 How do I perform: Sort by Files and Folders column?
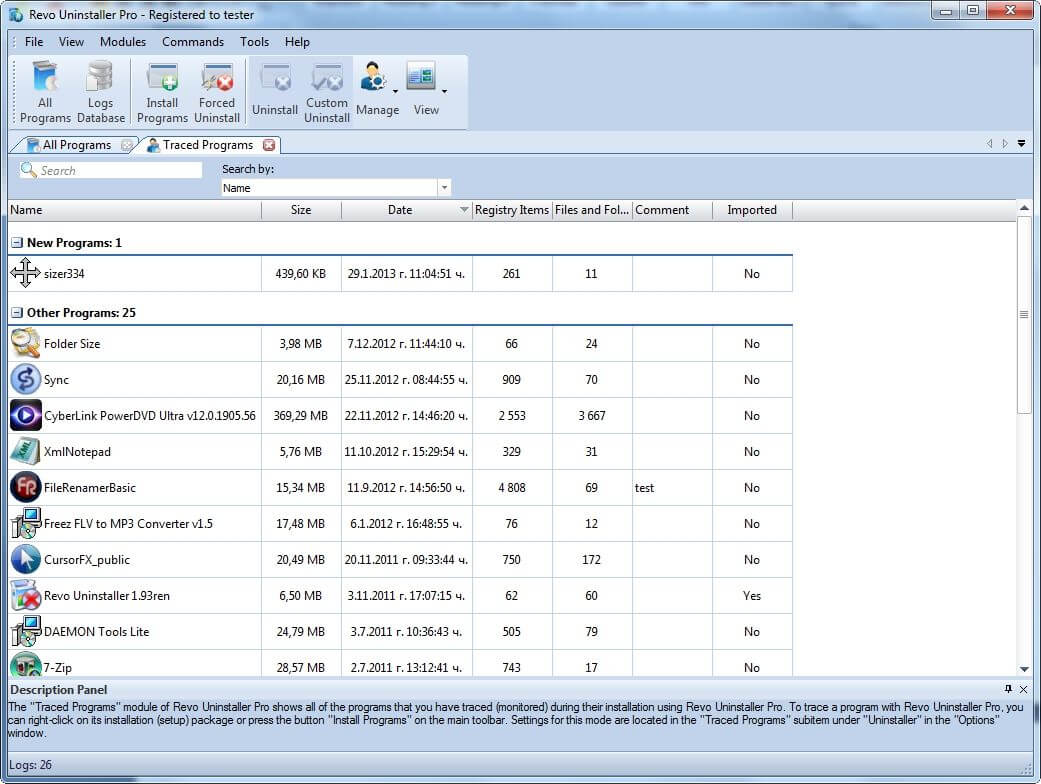click(592, 210)
